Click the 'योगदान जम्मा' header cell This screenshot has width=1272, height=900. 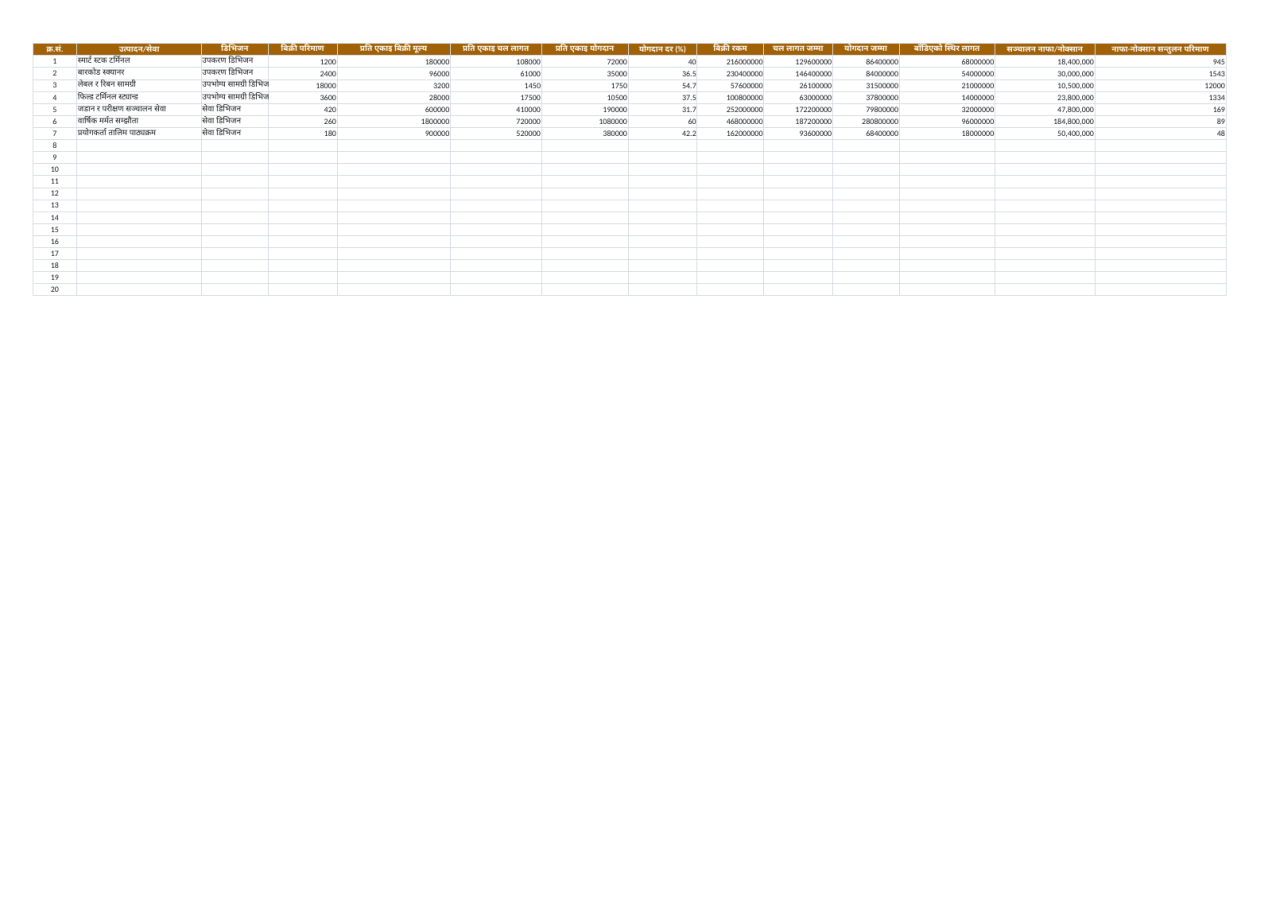click(x=866, y=49)
